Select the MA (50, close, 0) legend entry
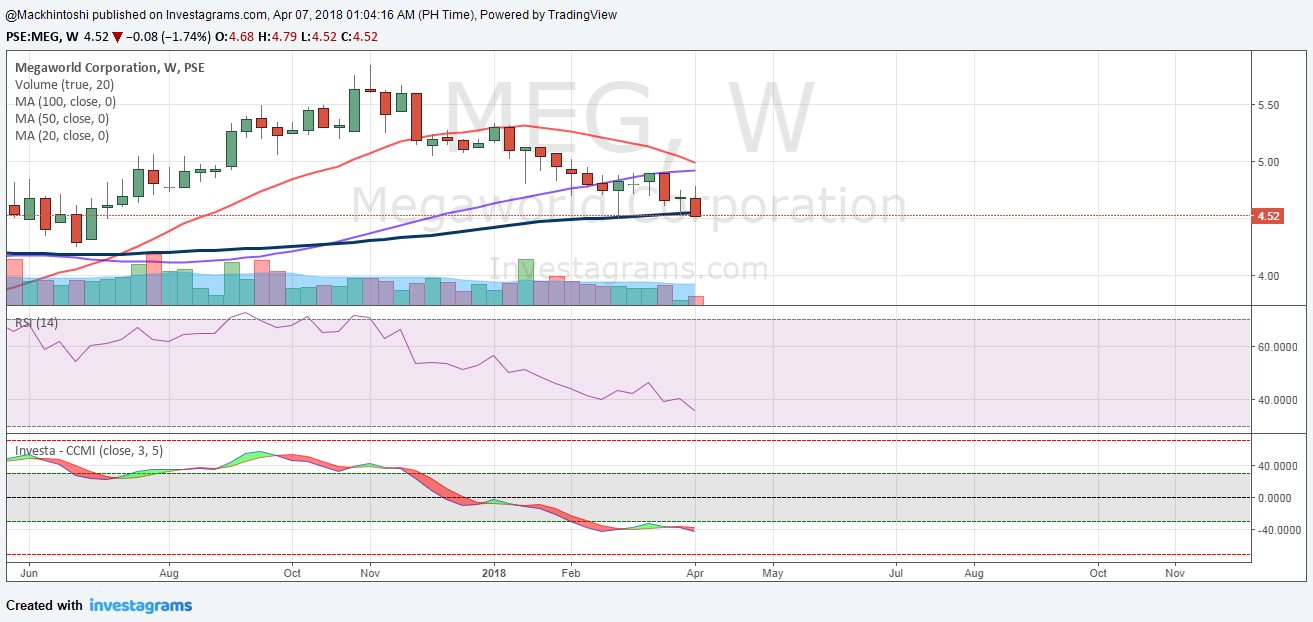Viewport: 1313px width, 622px height. (x=62, y=119)
